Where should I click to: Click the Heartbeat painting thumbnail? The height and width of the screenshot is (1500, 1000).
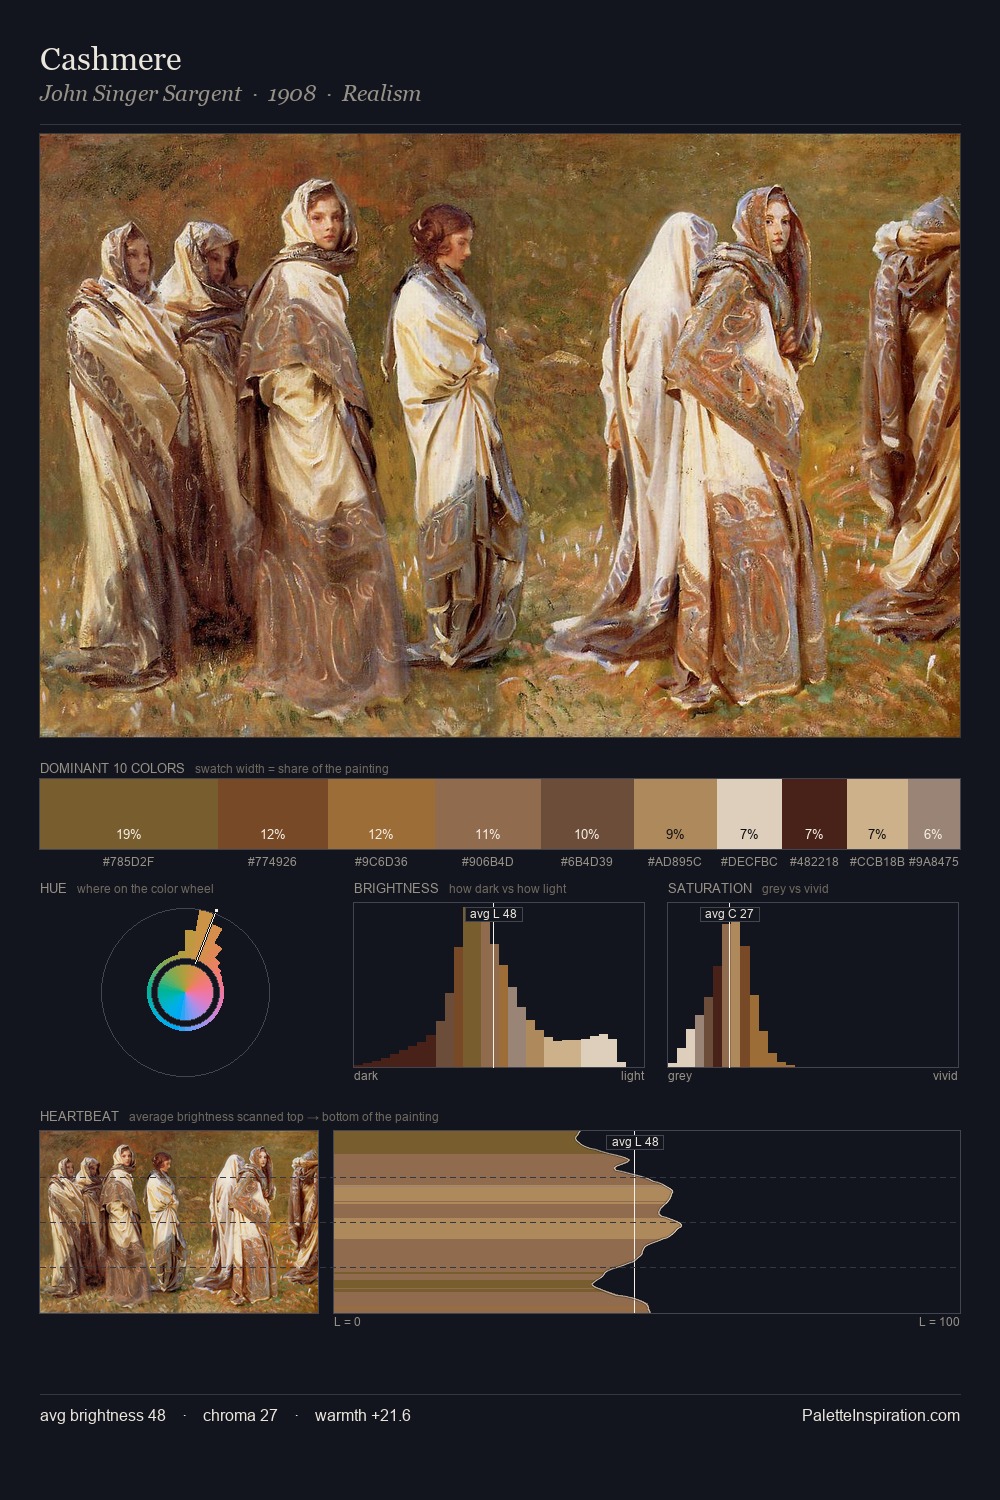click(179, 1222)
